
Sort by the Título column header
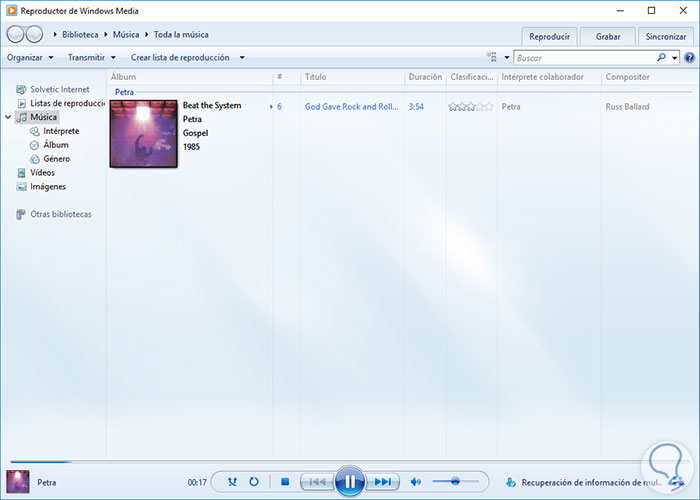(x=353, y=77)
